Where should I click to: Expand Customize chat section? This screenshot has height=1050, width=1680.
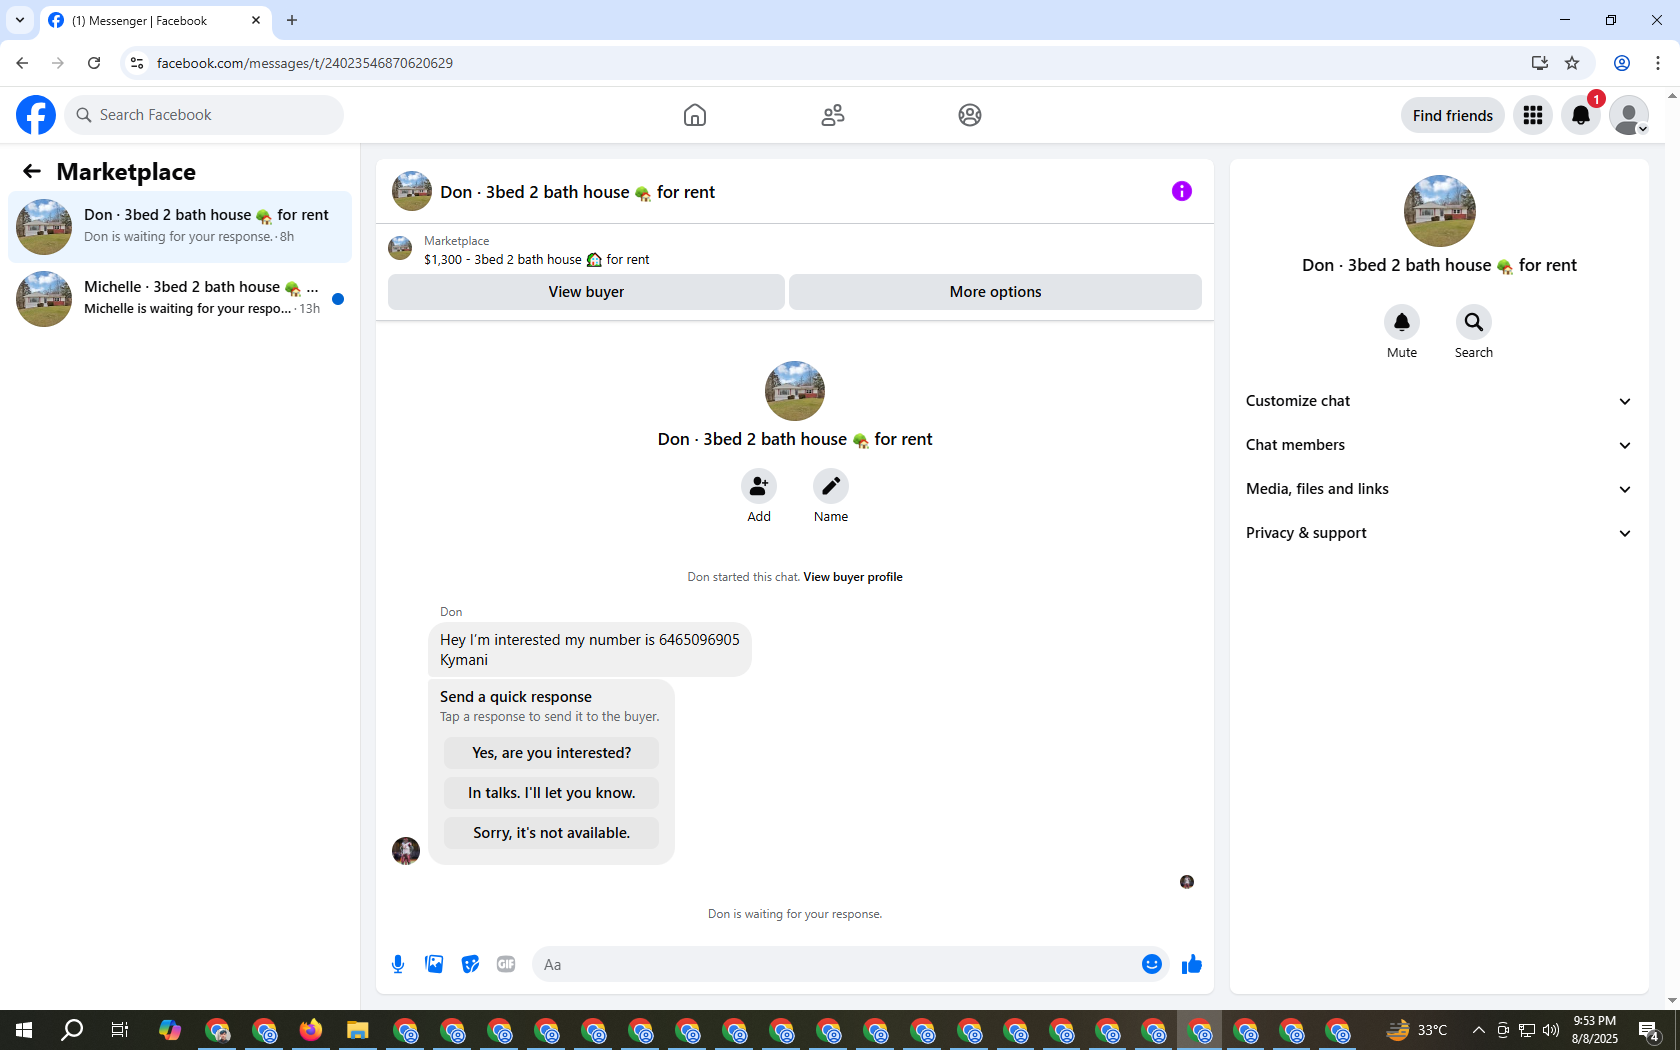pos(1439,401)
